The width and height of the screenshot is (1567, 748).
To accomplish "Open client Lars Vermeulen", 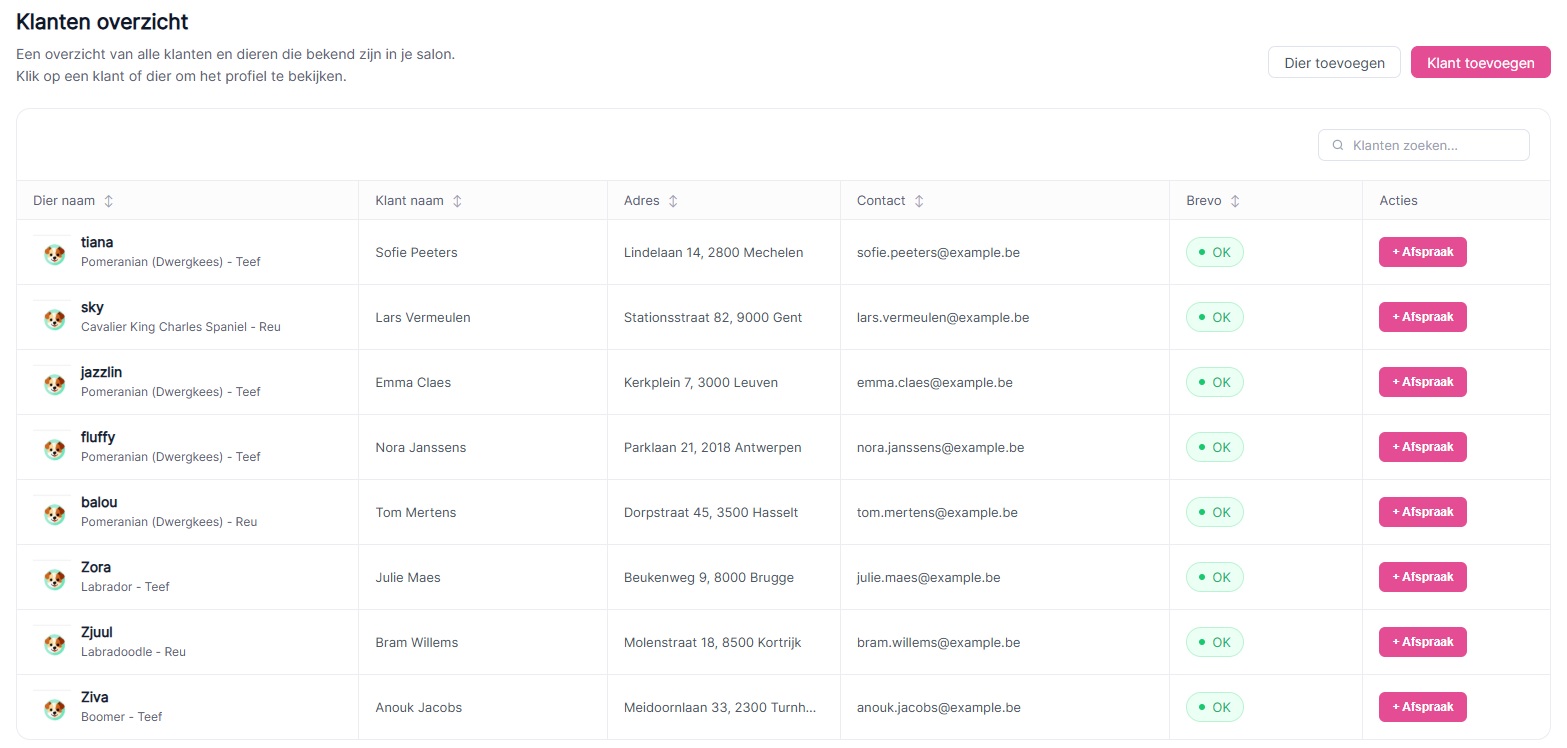I will tap(423, 317).
